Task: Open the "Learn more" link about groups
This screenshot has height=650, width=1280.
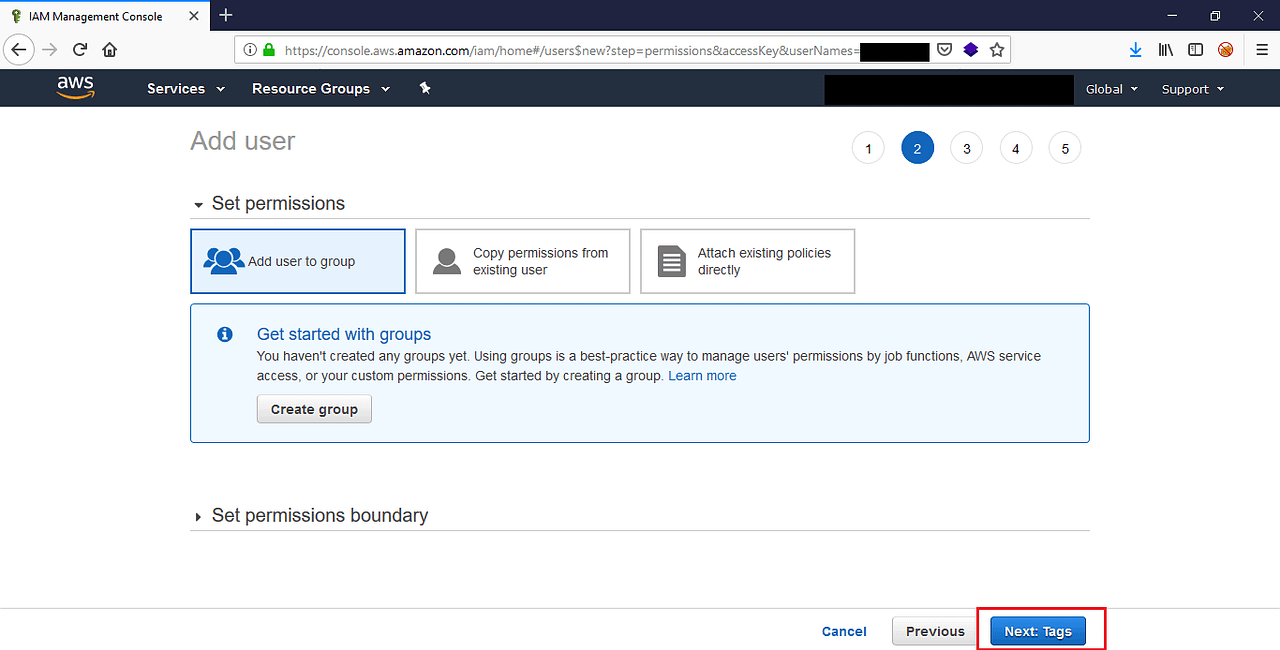Action: coord(702,375)
